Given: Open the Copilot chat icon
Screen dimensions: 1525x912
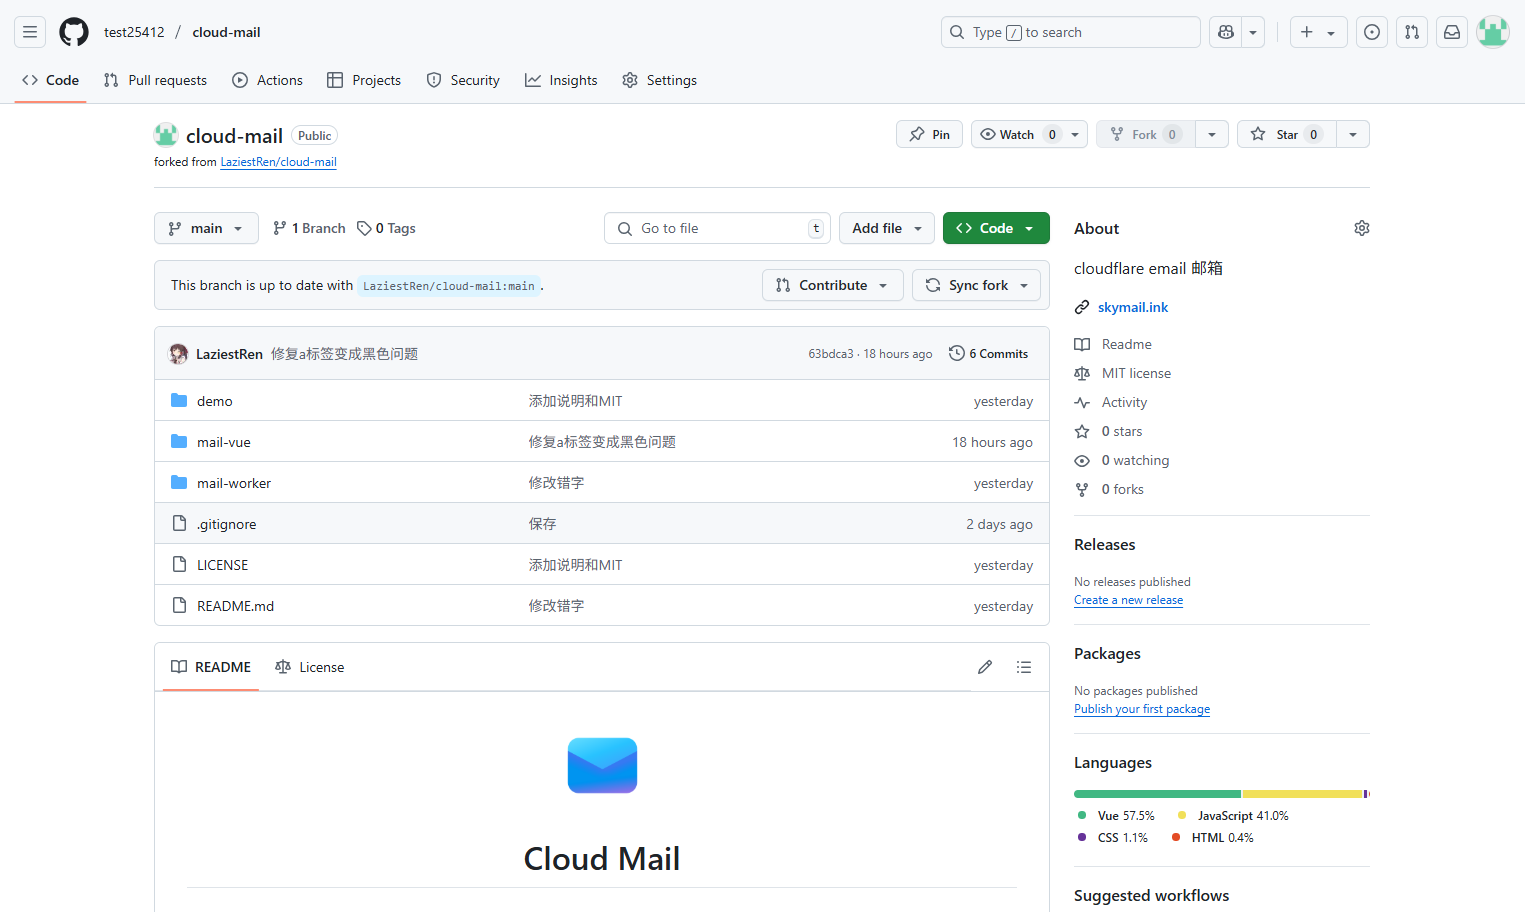Looking at the screenshot, I should (x=1225, y=31).
